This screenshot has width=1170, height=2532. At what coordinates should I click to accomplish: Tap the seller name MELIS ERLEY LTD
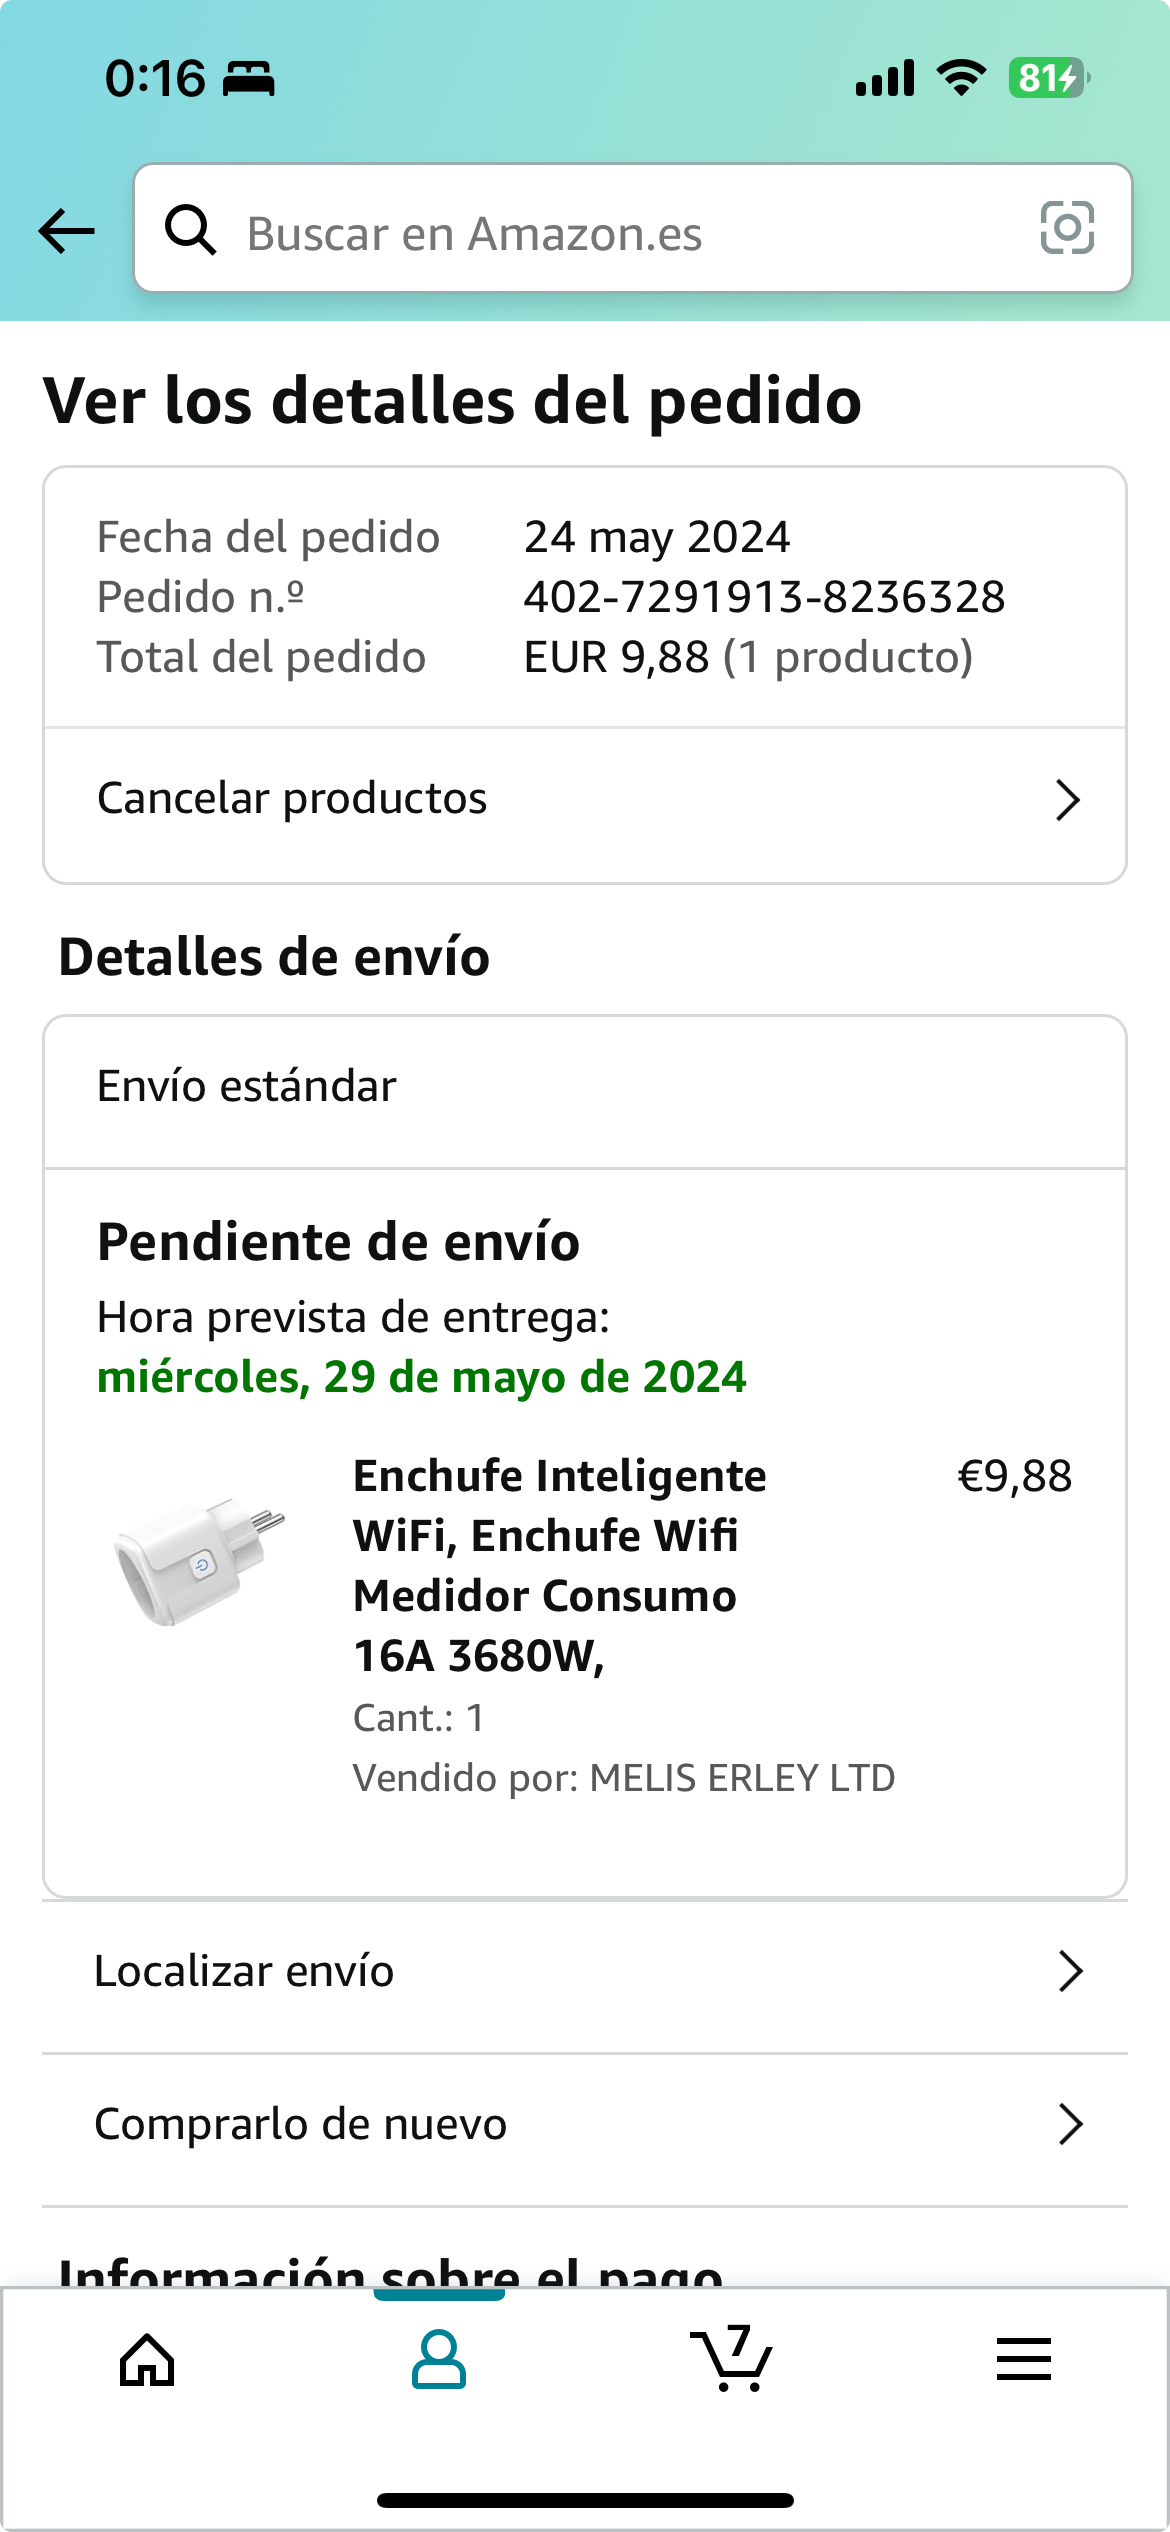[x=742, y=1778]
